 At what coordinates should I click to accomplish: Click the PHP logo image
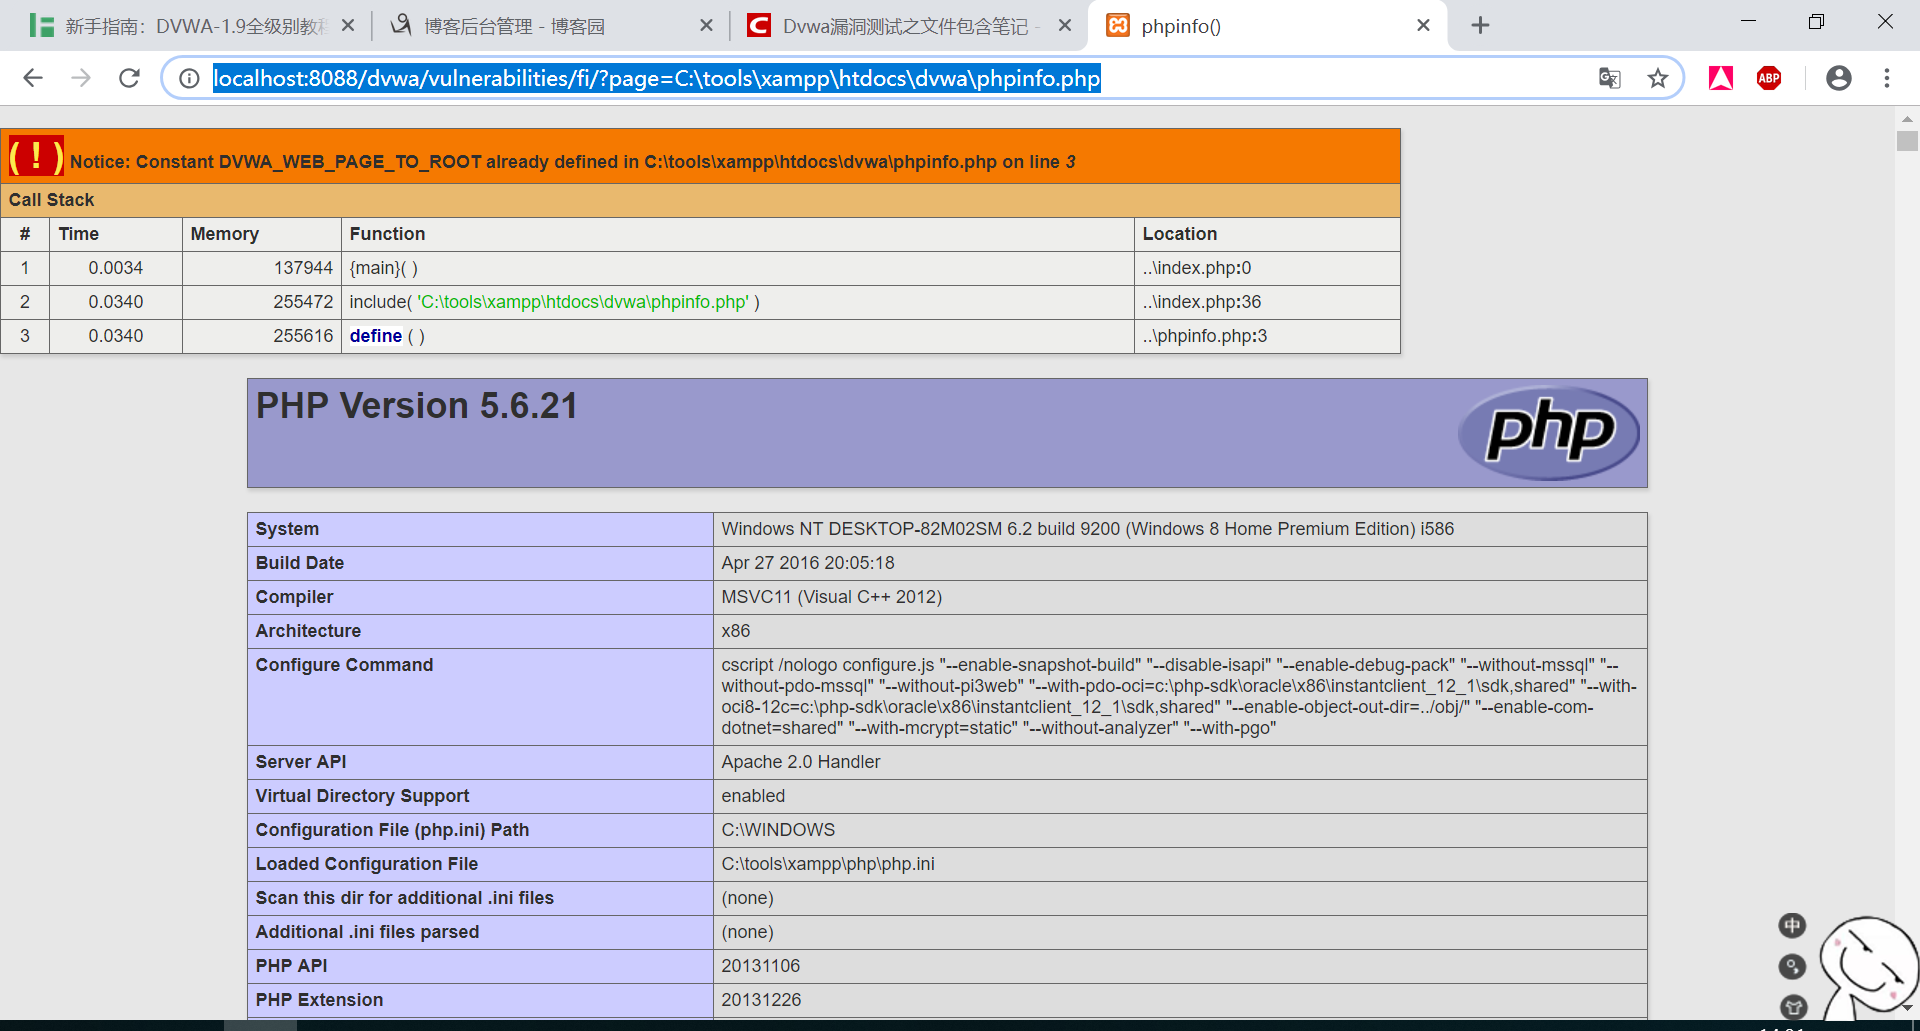1548,433
